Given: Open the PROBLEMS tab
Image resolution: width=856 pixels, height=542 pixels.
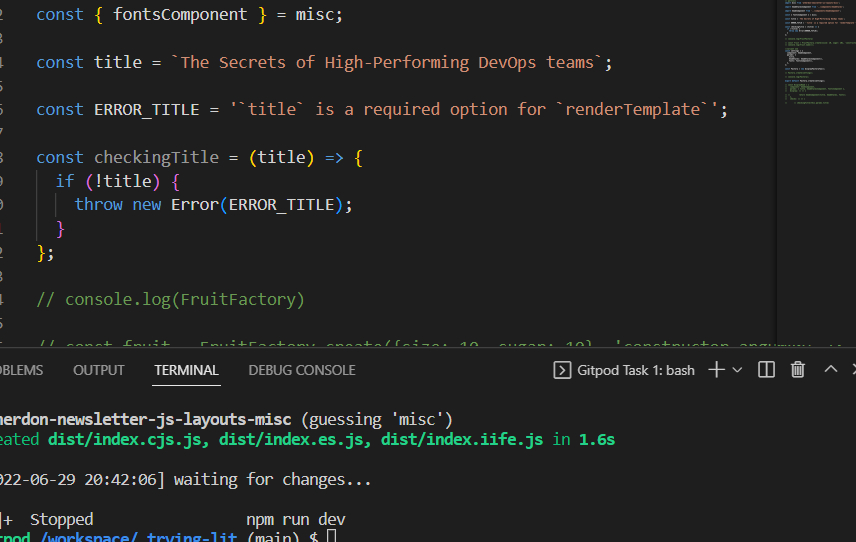Looking at the screenshot, I should [x=21, y=370].
